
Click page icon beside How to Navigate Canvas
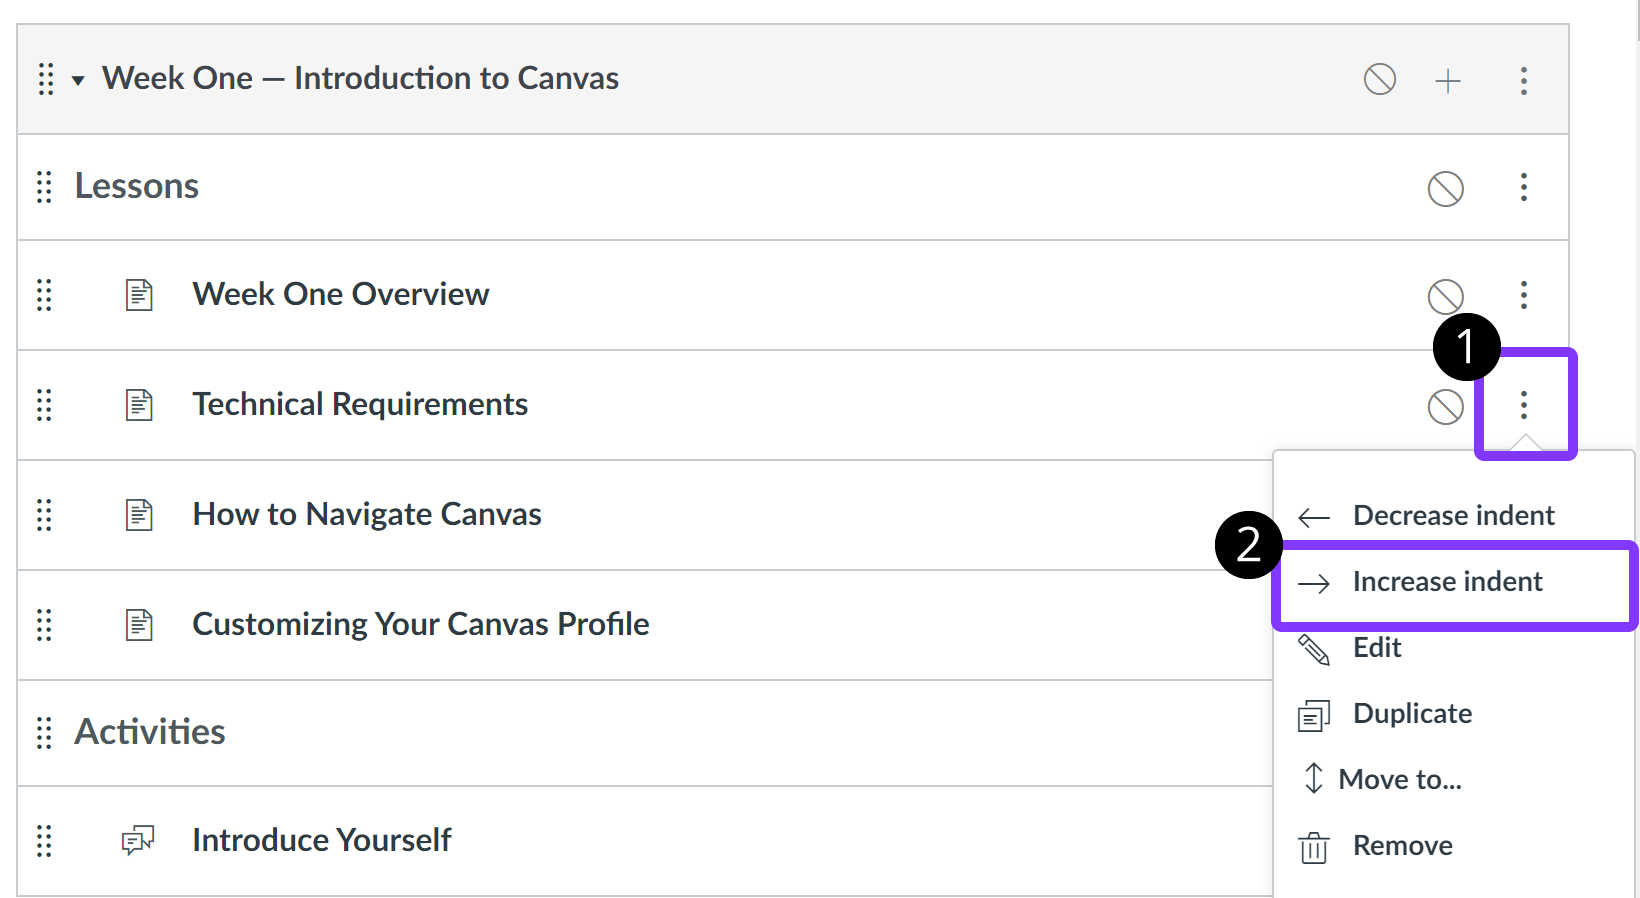tap(139, 515)
